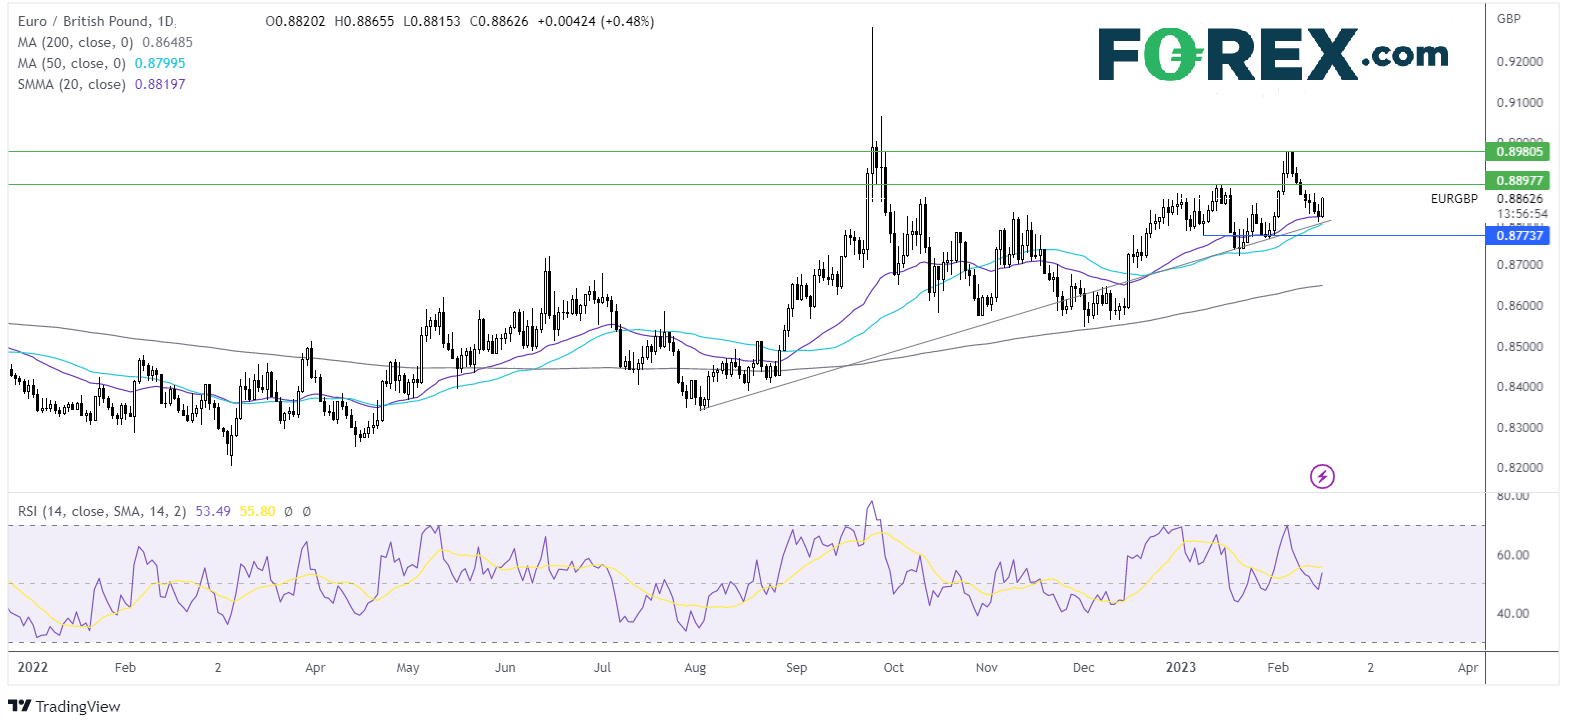Click the 200 MA value 0.86485

[168, 42]
